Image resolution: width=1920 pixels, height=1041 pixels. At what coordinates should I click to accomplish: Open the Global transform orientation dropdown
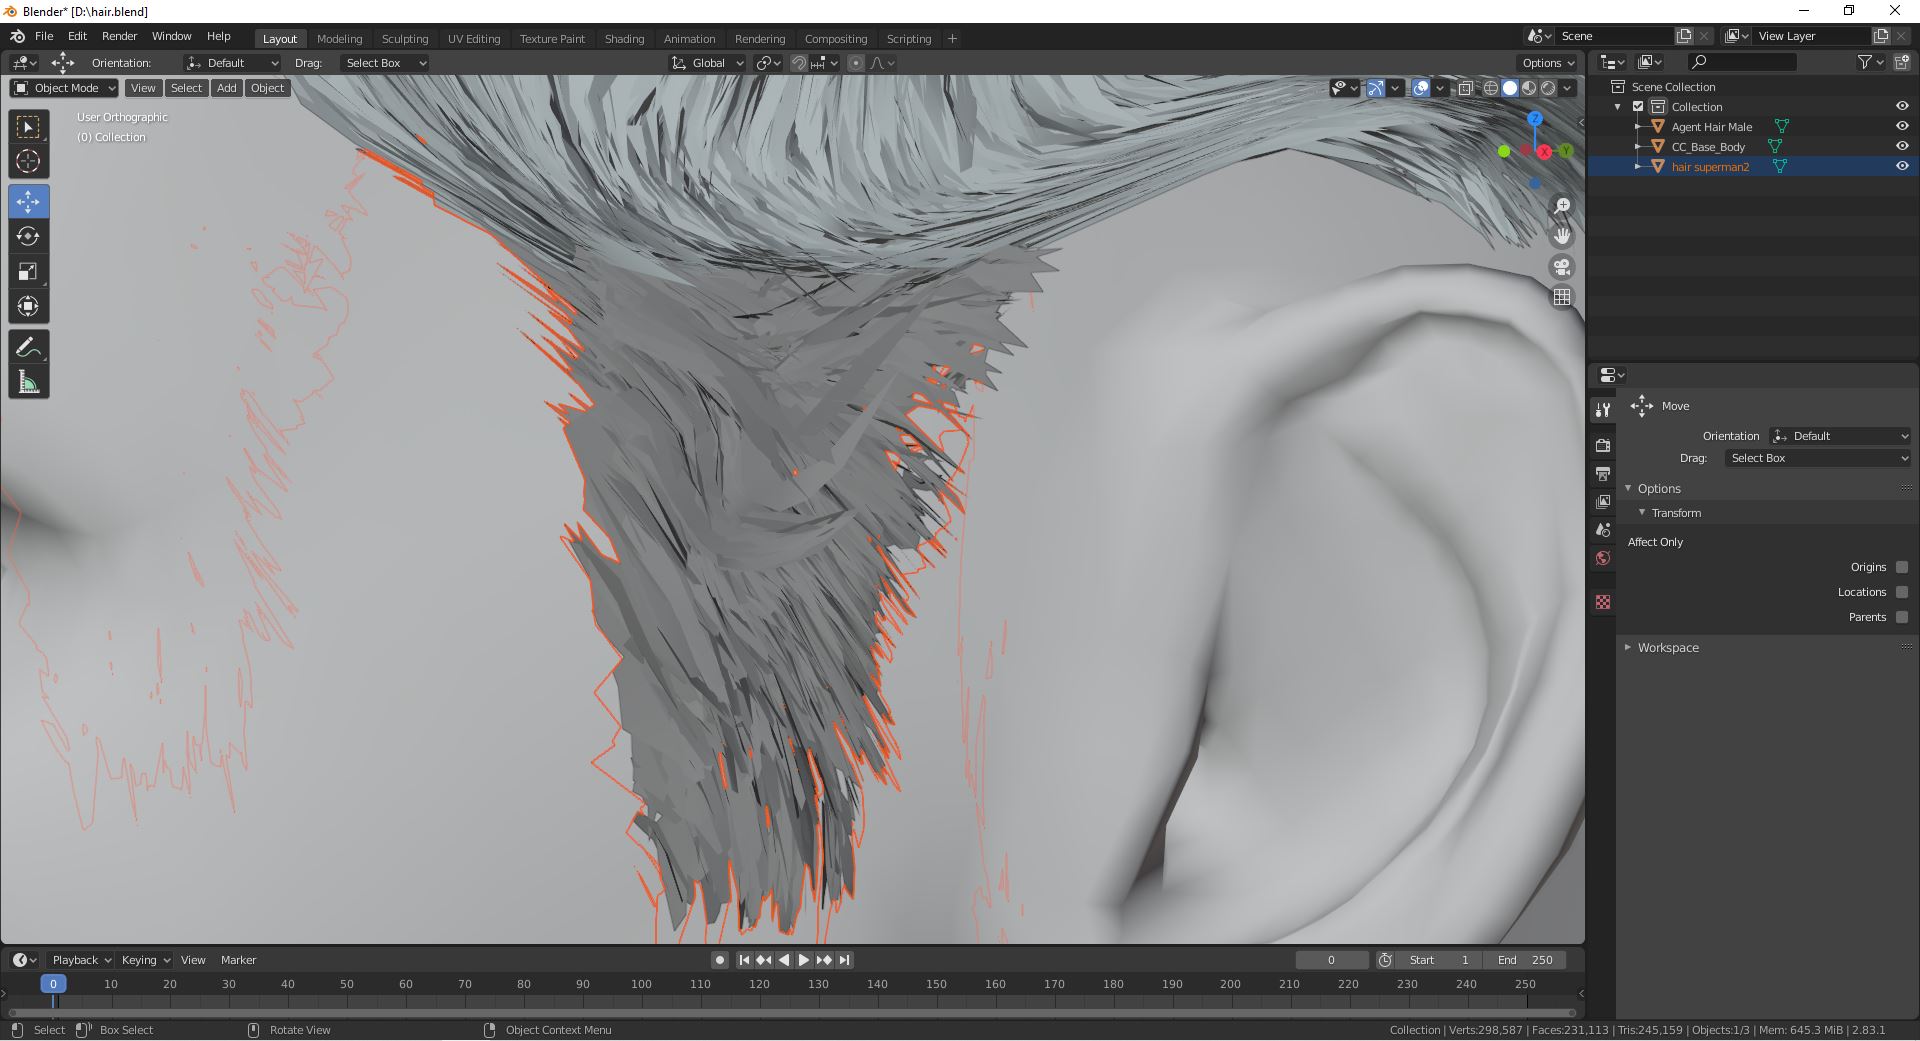[708, 63]
